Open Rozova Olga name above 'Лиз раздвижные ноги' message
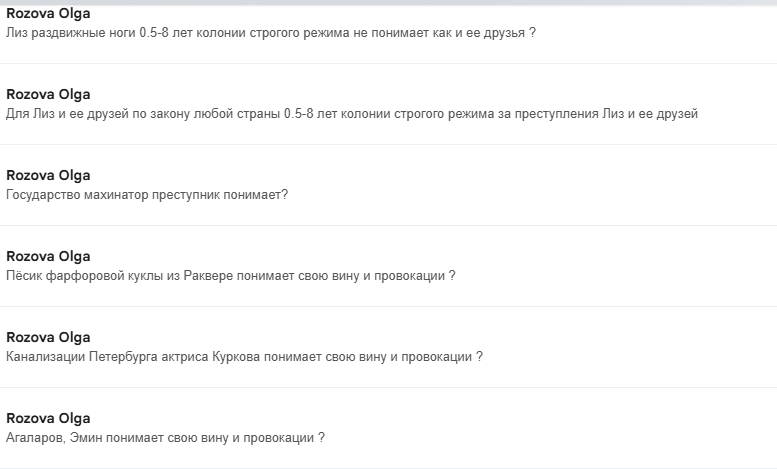Image resolution: width=777 pixels, height=469 pixels. click(48, 13)
